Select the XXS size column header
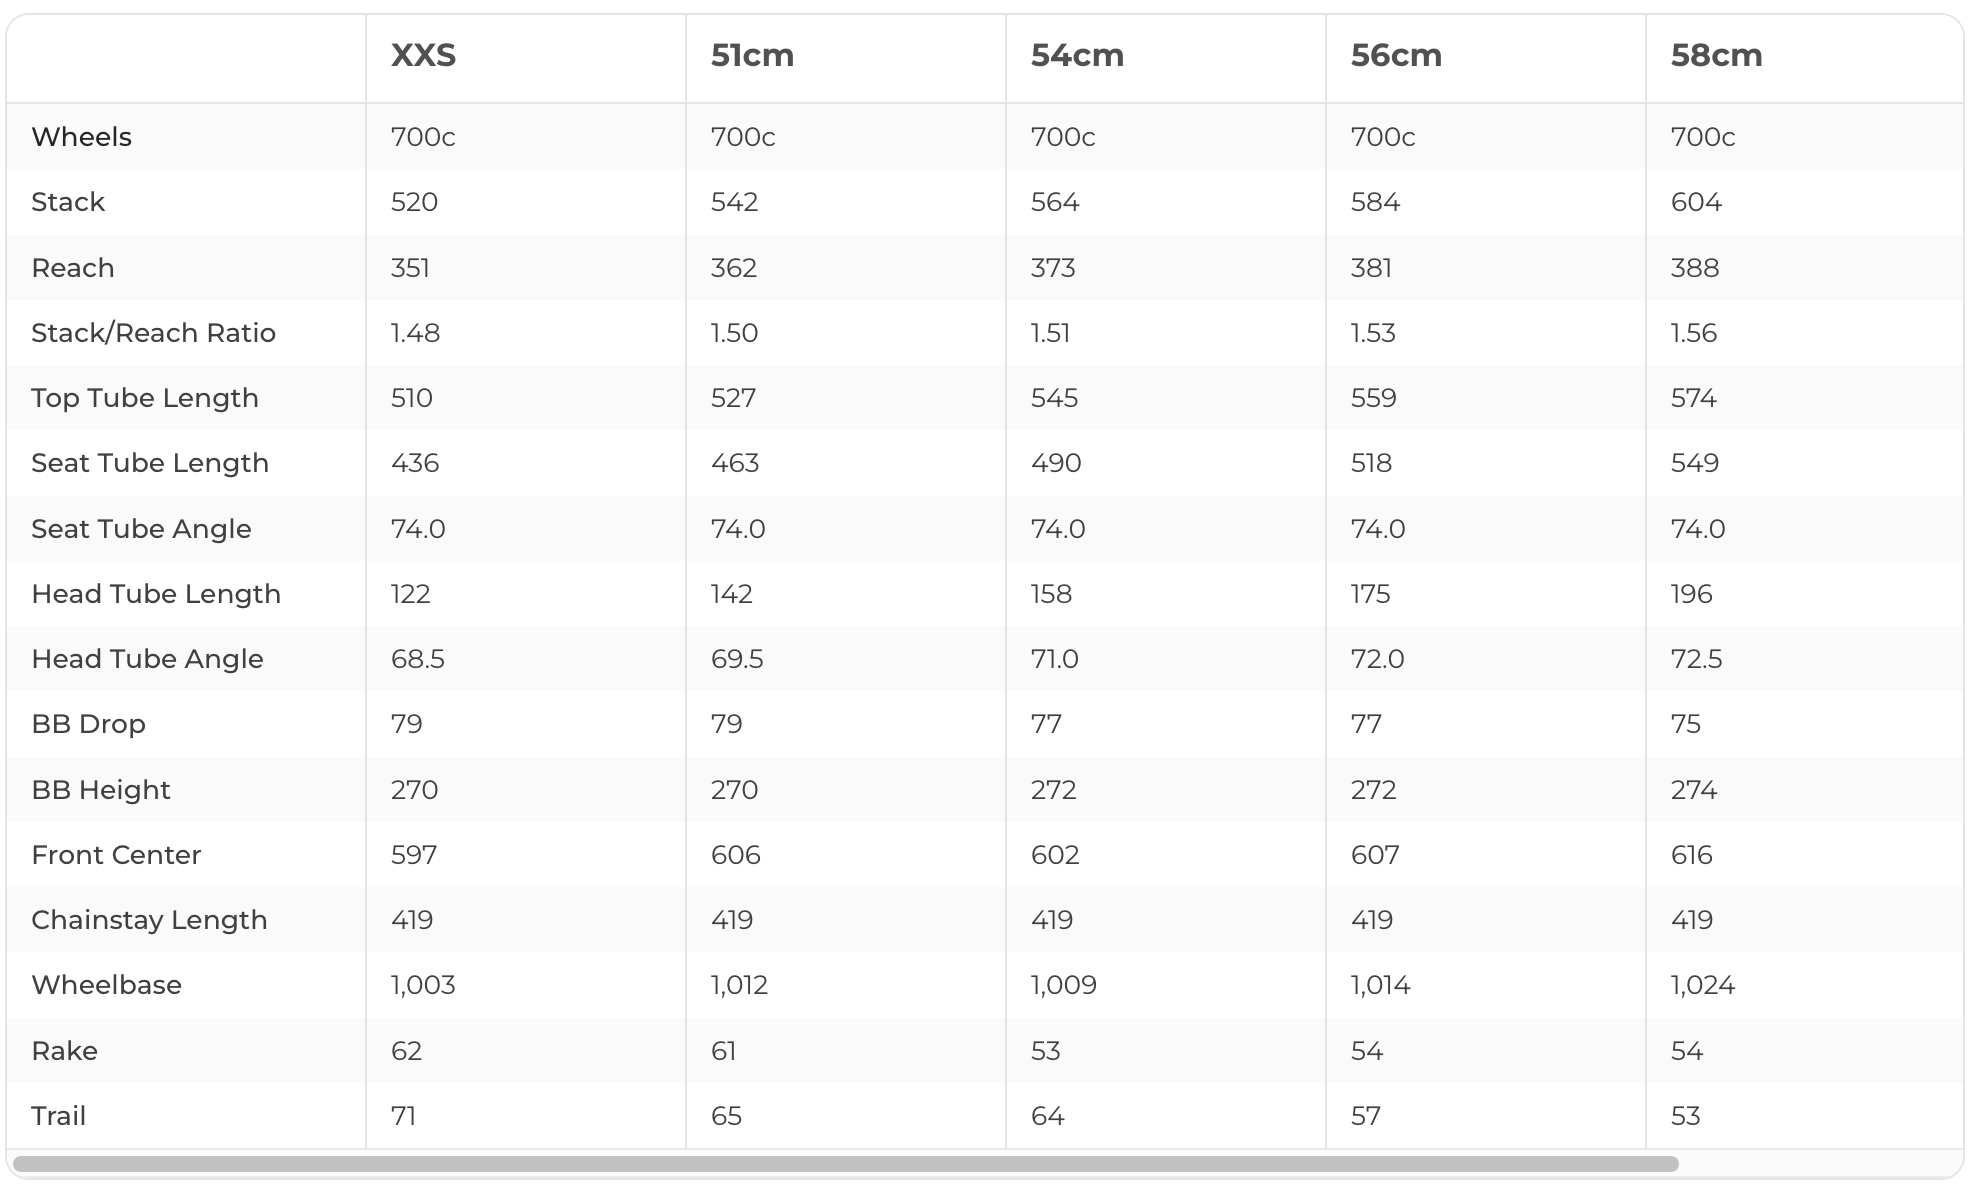 (x=423, y=55)
